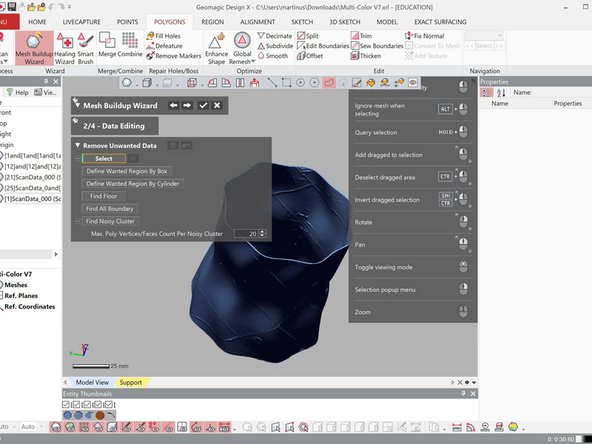This screenshot has height=444, width=592.
Task: Toggle the wireframe box display mode icon
Action: 192,82
